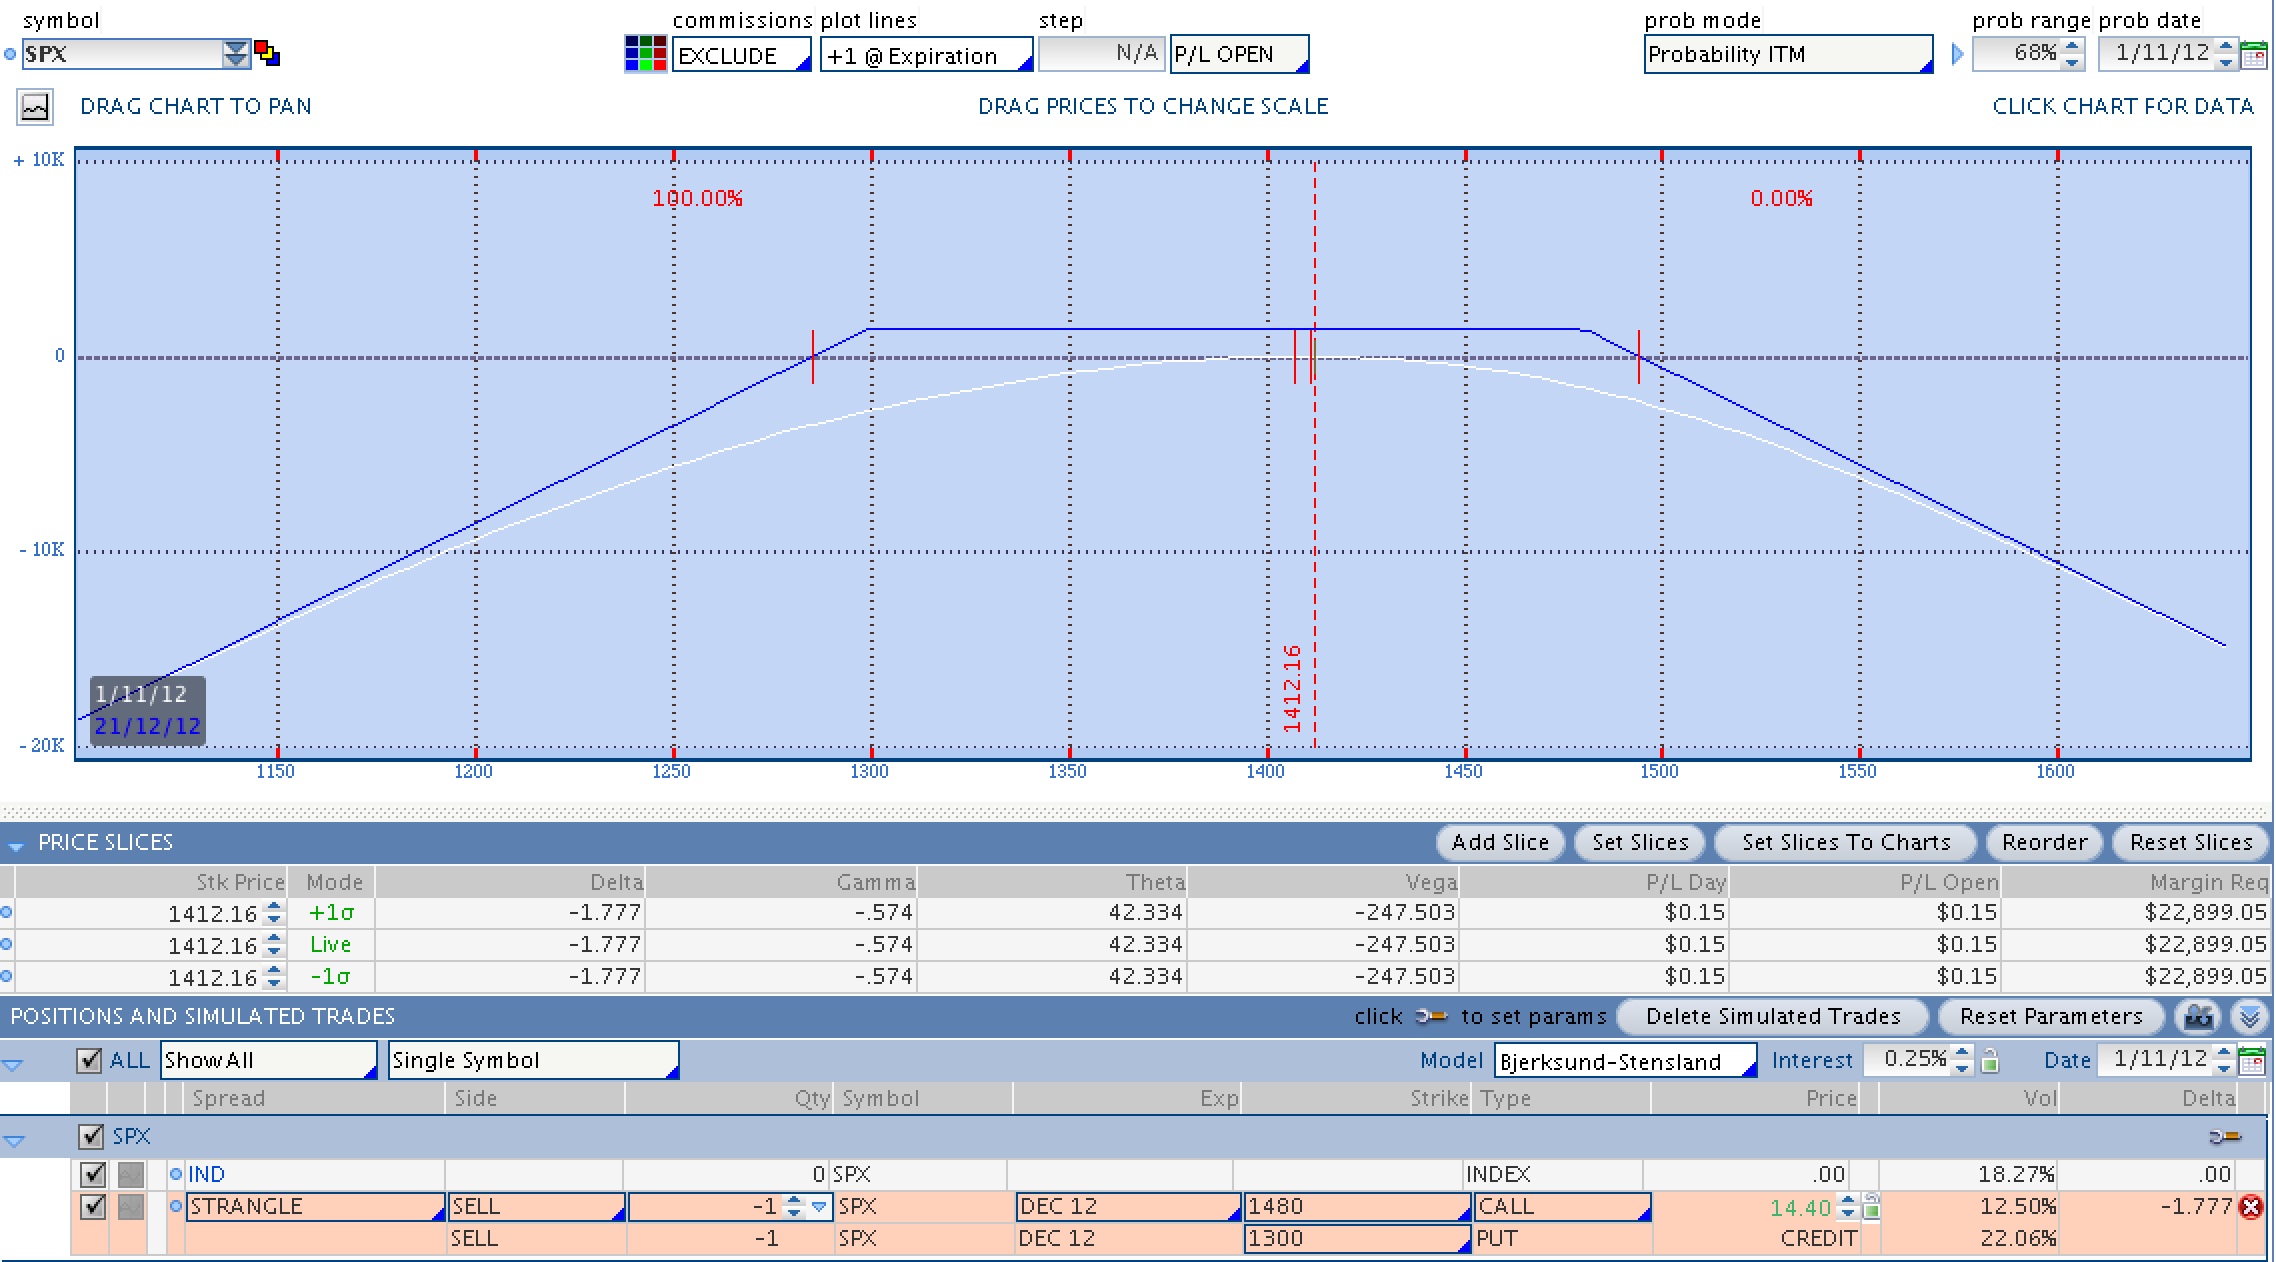
Task: Open the prob date calendar icon
Action: [x=2254, y=55]
